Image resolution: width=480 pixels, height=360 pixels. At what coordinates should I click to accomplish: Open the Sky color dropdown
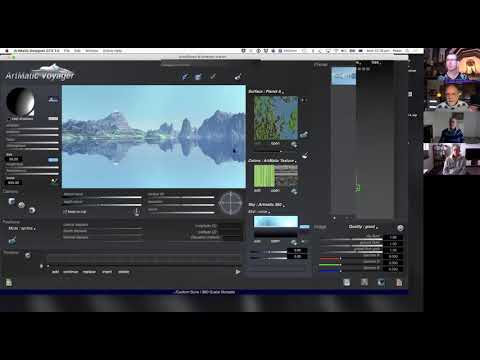[259, 212]
